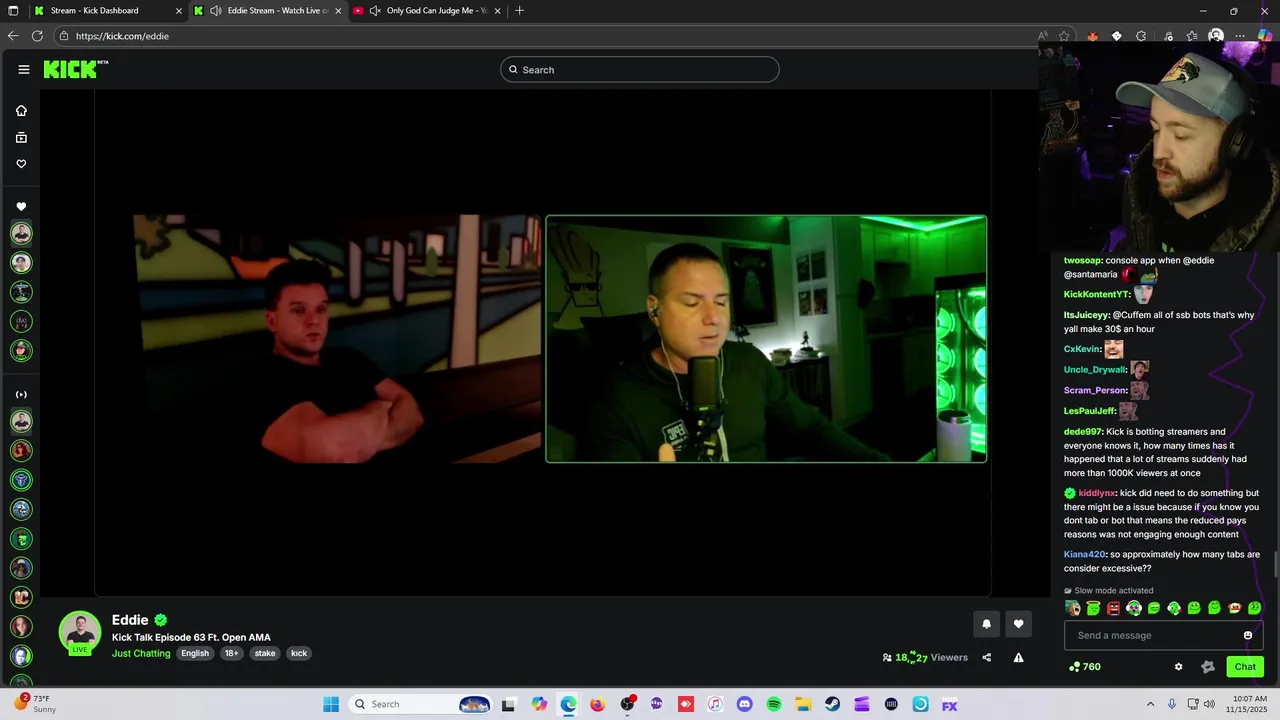Open the Home icon in sidebar
The width and height of the screenshot is (1280, 720).
[x=21, y=111]
